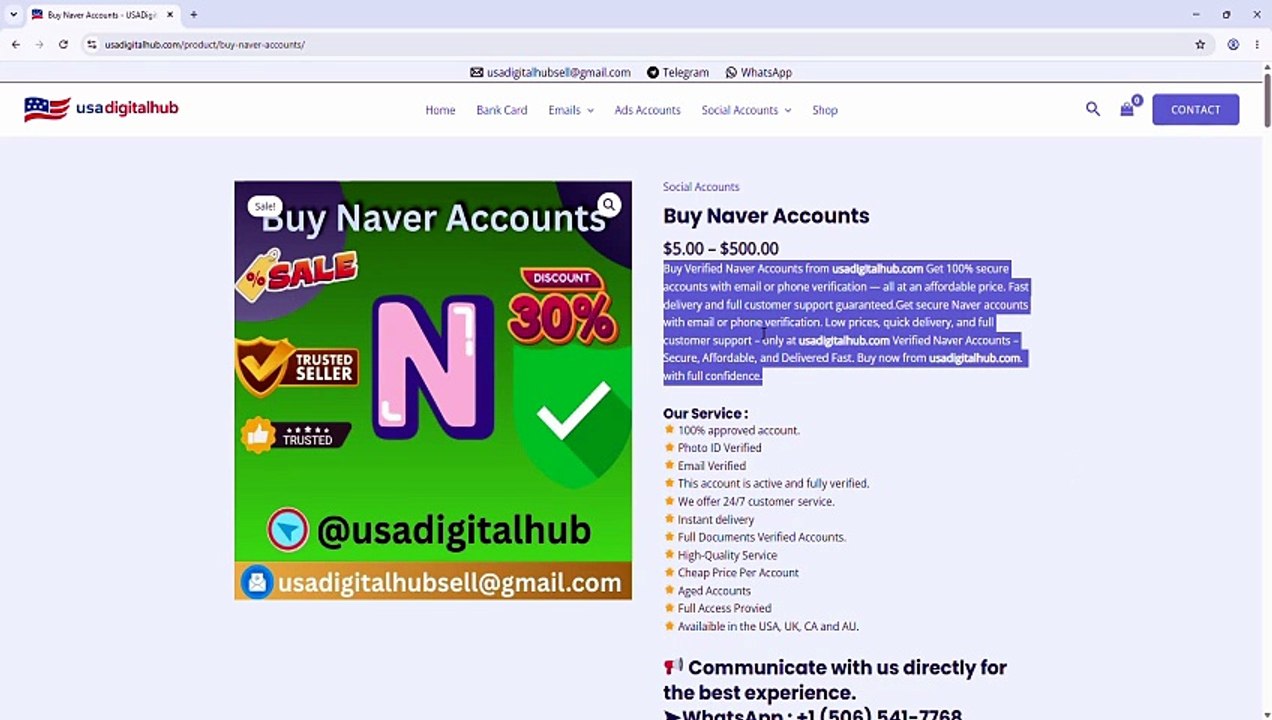This screenshot has height=720, width=1272.
Task: Click the first usadigitalhub.com link in description
Action: (x=877, y=269)
